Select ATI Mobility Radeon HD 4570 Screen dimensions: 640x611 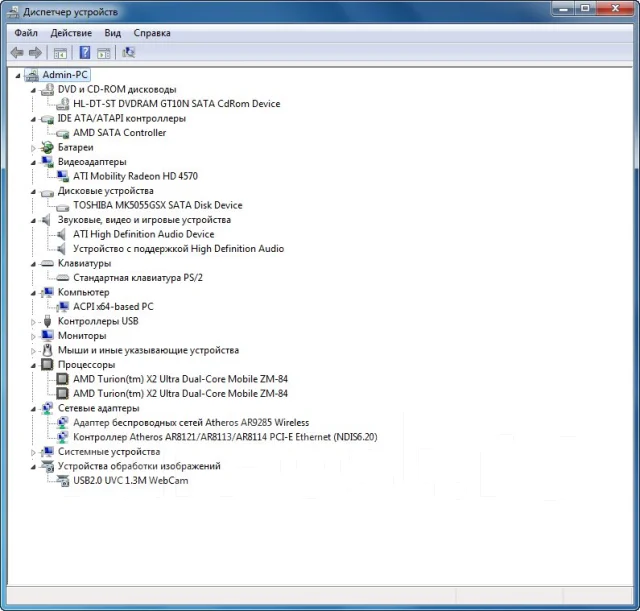tap(136, 176)
